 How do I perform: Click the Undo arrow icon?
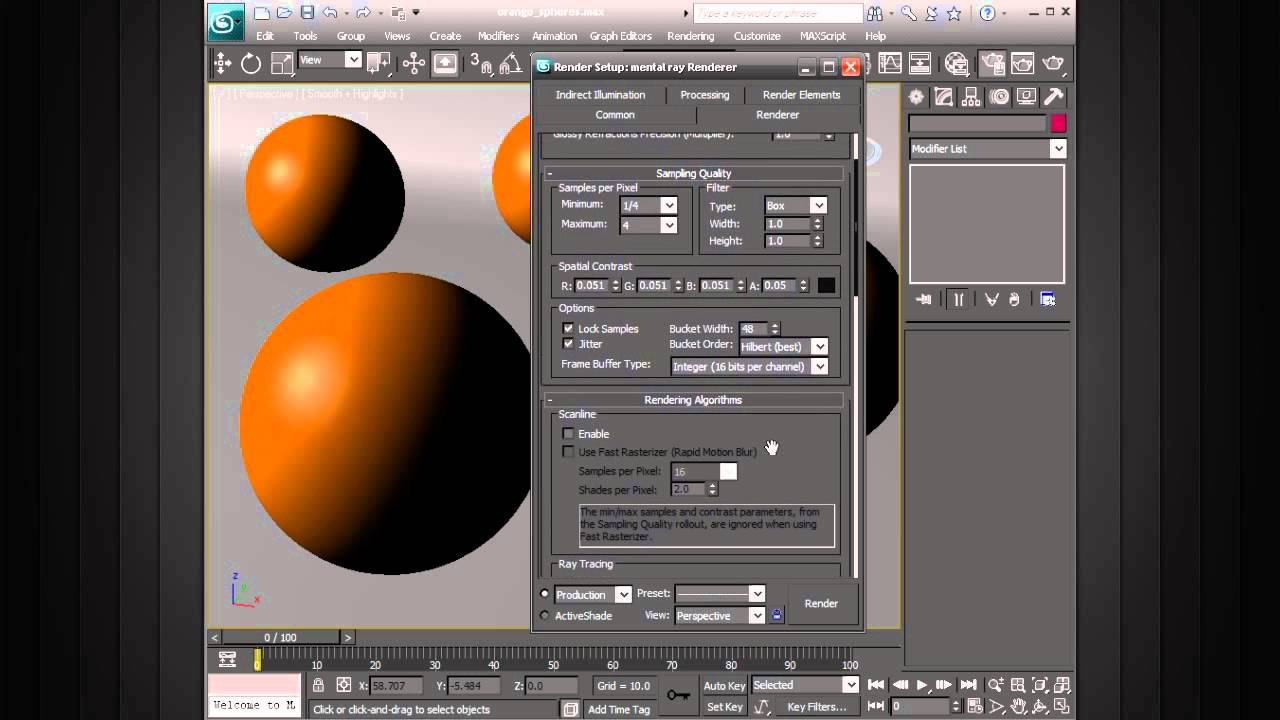pyautogui.click(x=330, y=13)
